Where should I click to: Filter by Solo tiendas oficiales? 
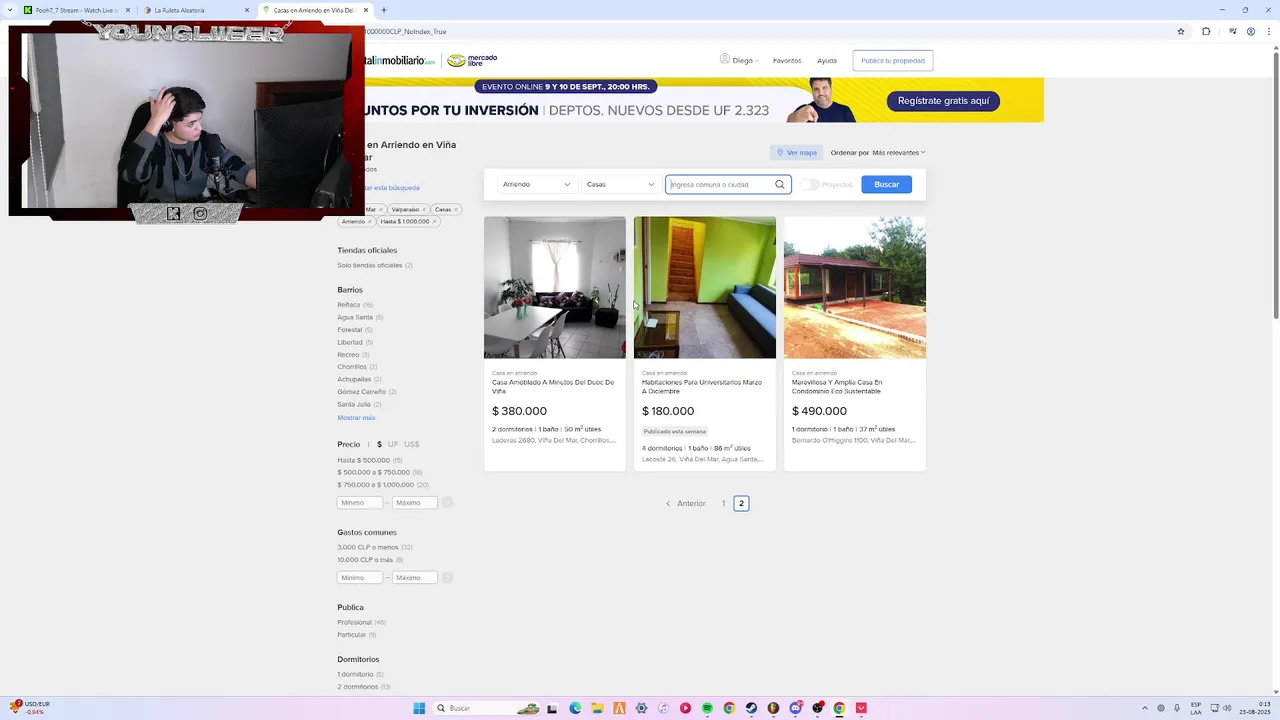point(375,265)
